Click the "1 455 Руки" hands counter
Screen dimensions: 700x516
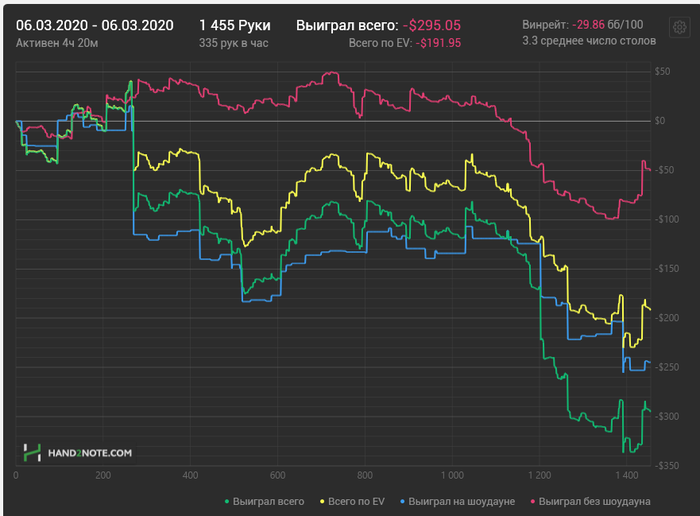[236, 24]
